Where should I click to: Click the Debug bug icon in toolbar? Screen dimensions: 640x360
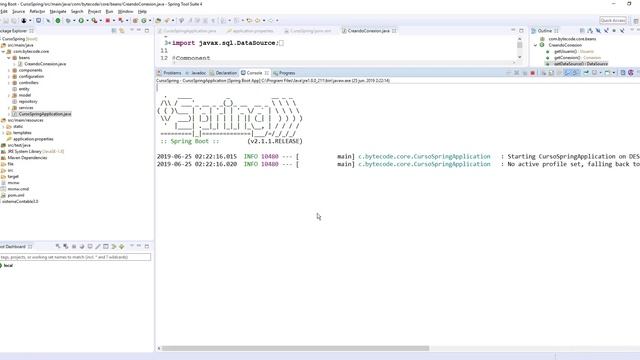[x=68, y=20]
